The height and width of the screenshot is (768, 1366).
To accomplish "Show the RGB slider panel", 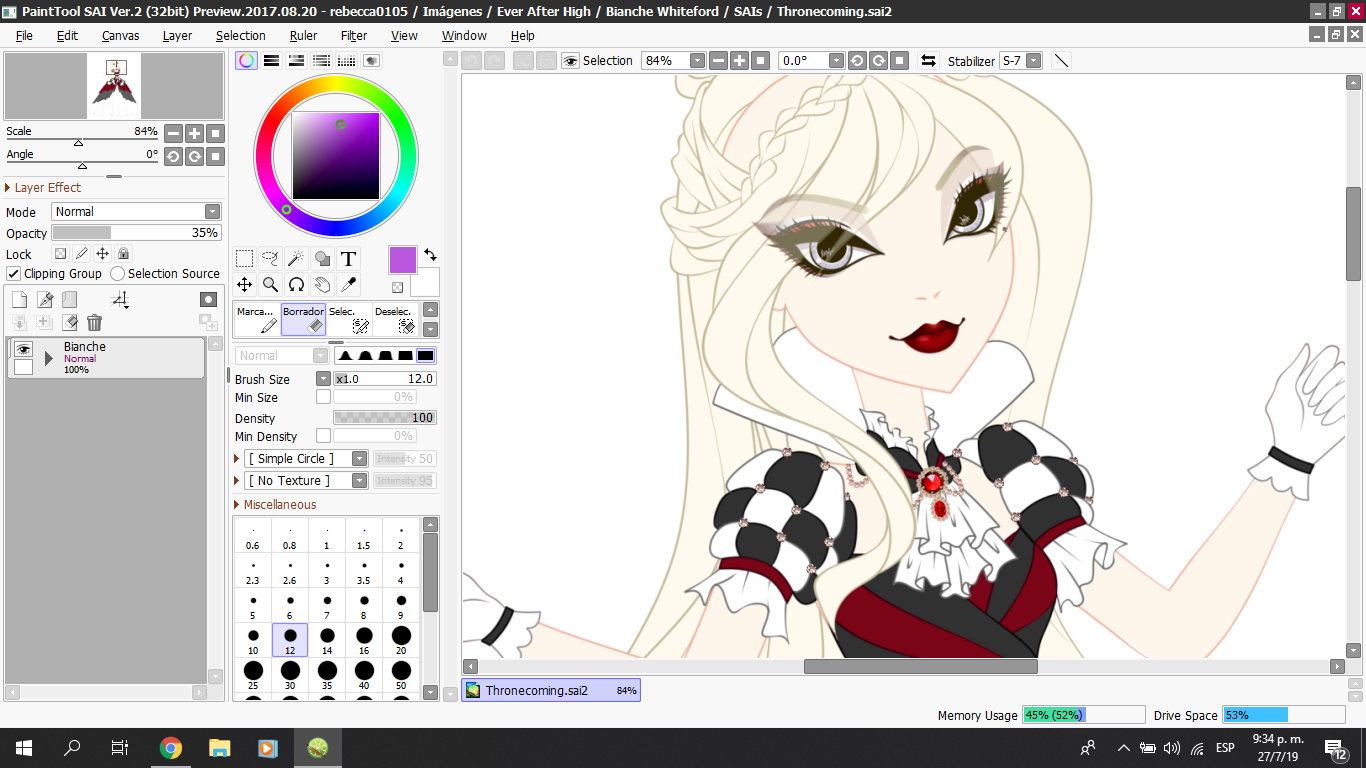I will pos(271,61).
